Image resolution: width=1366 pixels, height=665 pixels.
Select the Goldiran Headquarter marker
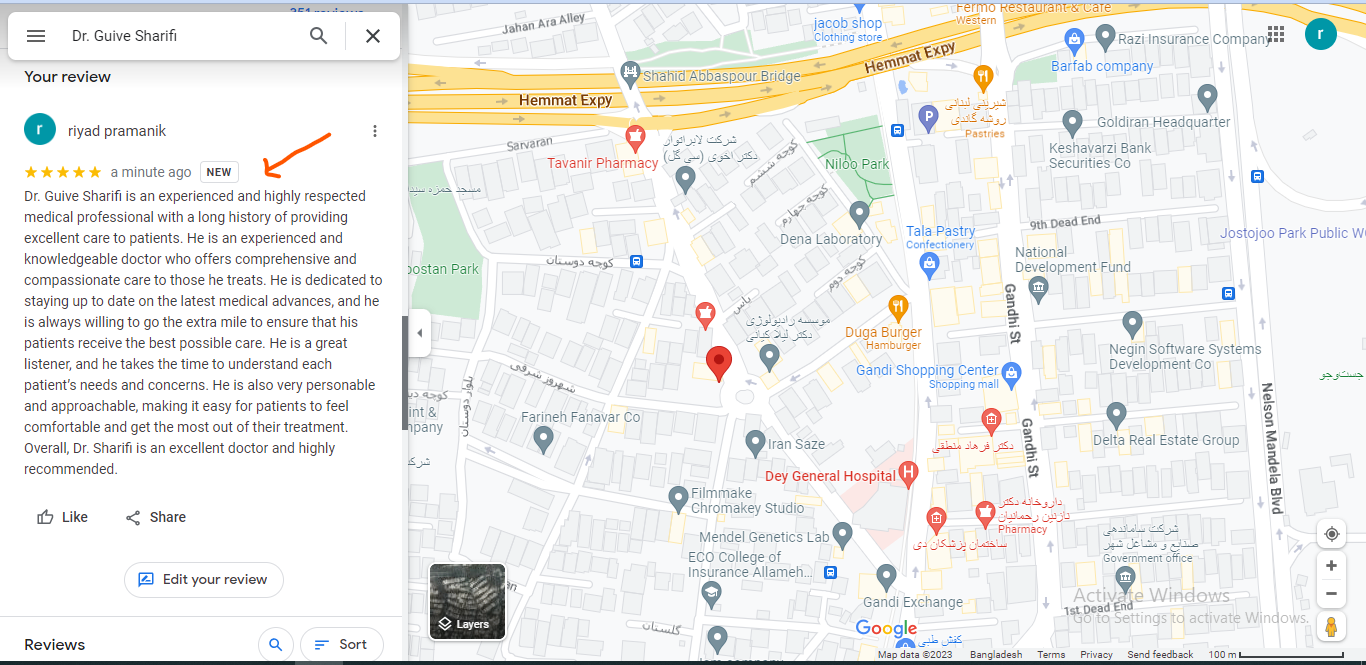1207,97
